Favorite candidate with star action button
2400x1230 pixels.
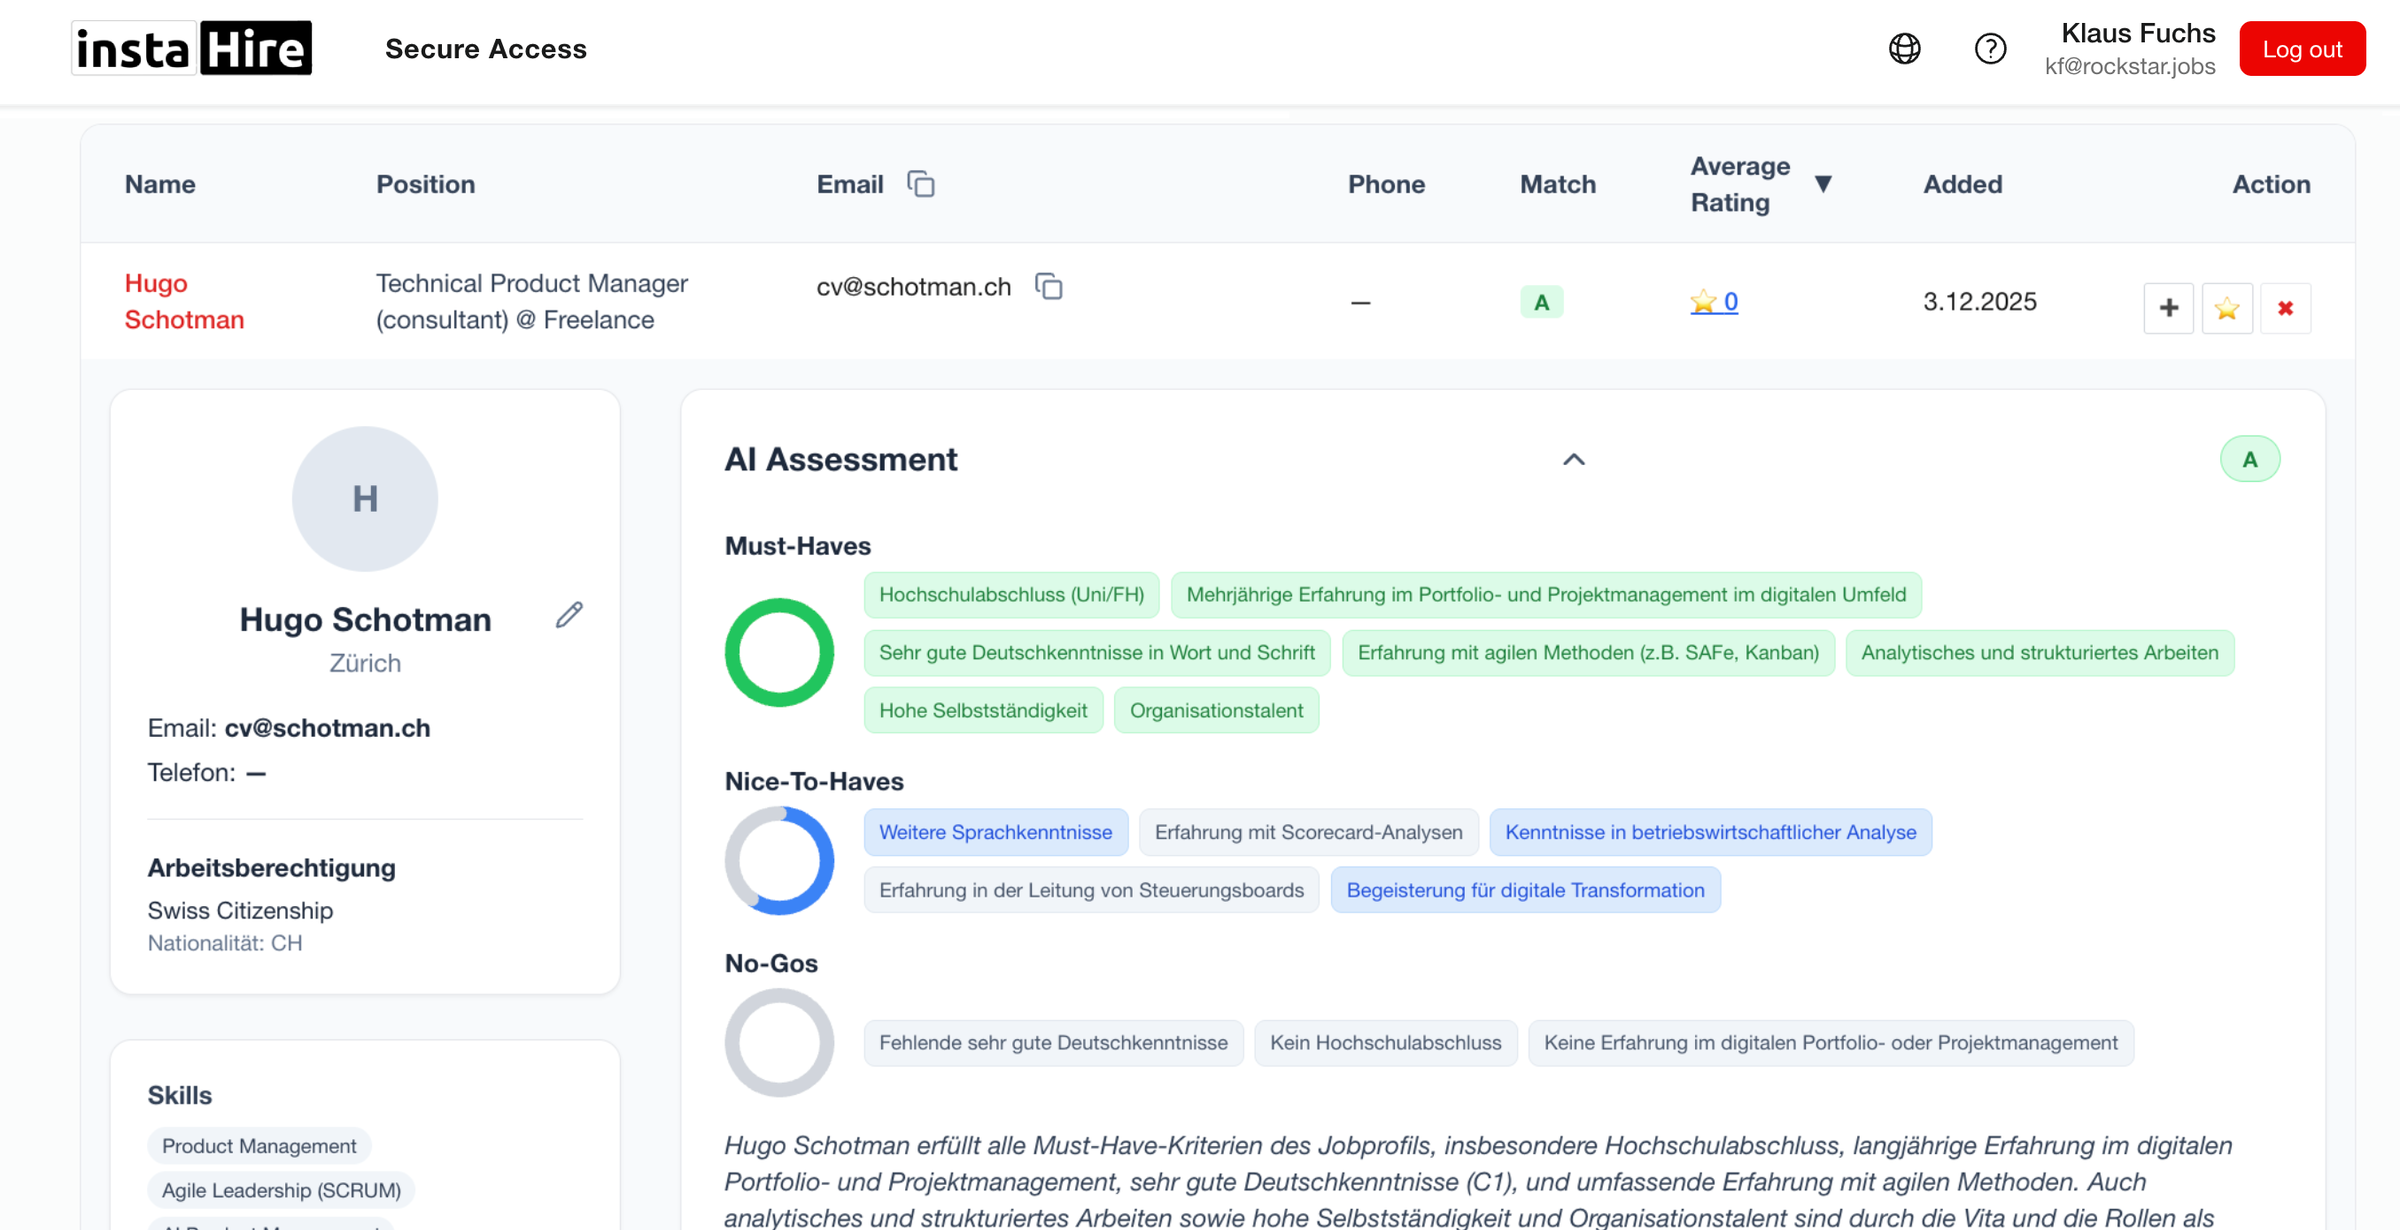pyautogui.click(x=2227, y=308)
